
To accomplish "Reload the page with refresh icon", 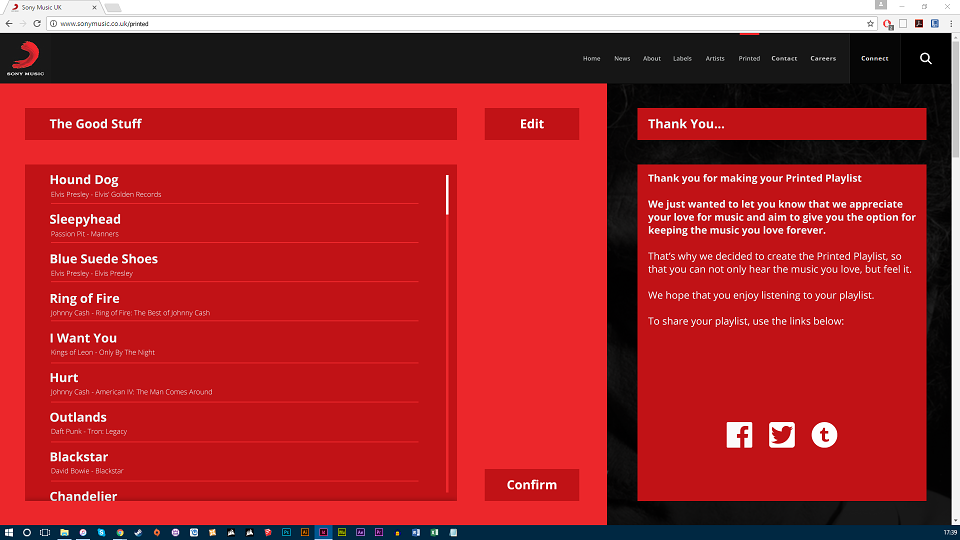I will pyautogui.click(x=37, y=24).
